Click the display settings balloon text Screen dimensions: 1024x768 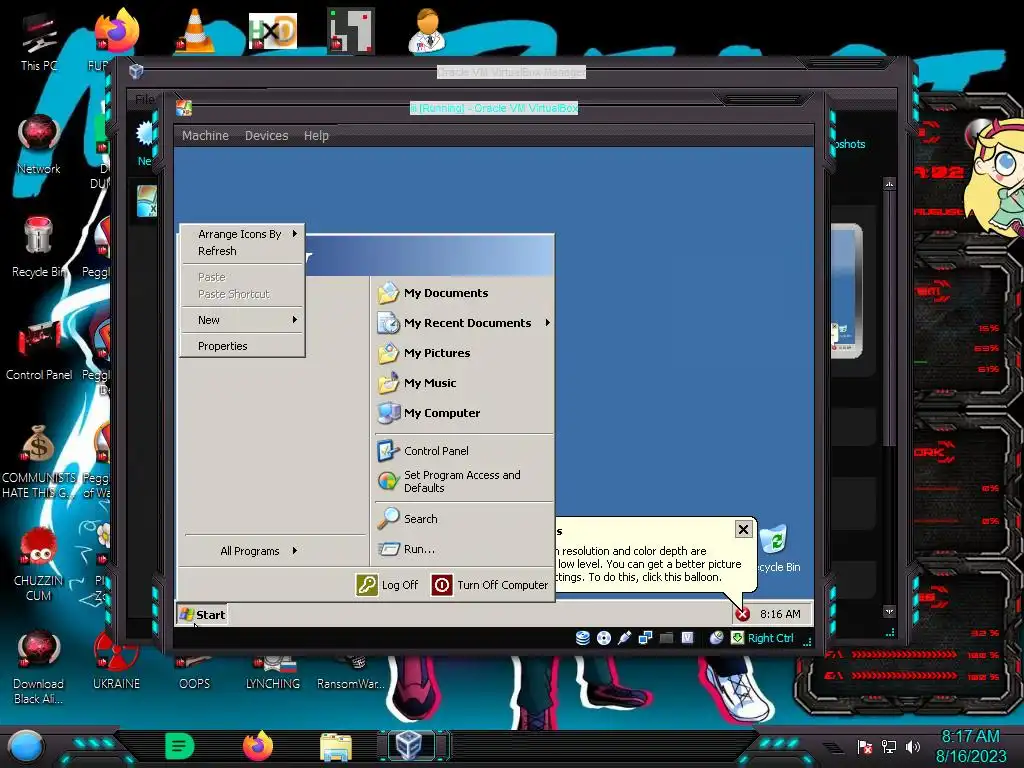[x=649, y=564]
